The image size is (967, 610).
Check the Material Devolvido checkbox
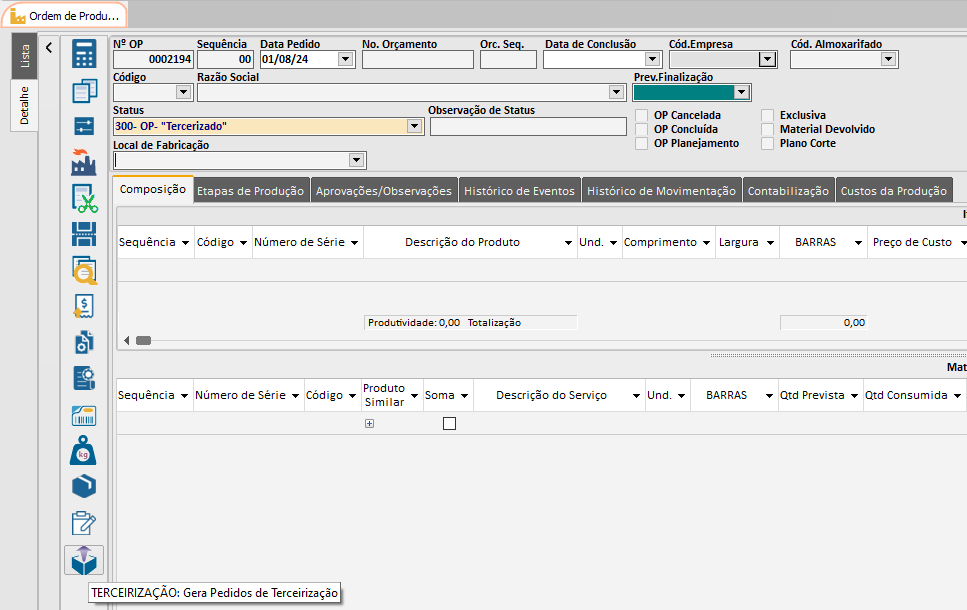[767, 130]
